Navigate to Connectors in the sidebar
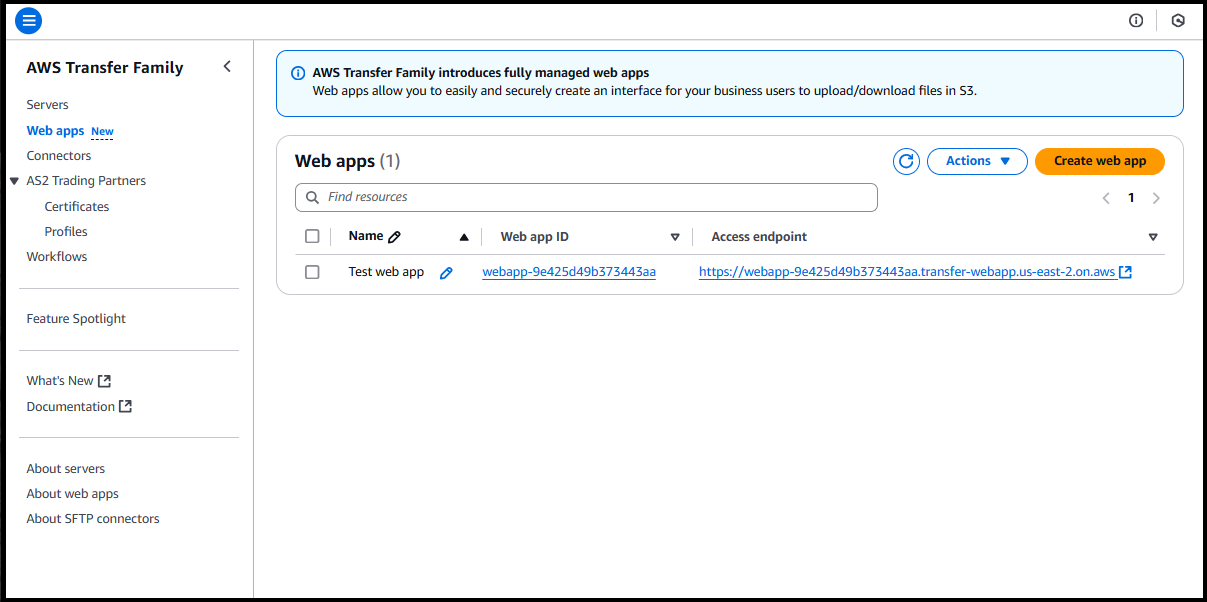The width and height of the screenshot is (1207, 602). pyautogui.click(x=58, y=155)
